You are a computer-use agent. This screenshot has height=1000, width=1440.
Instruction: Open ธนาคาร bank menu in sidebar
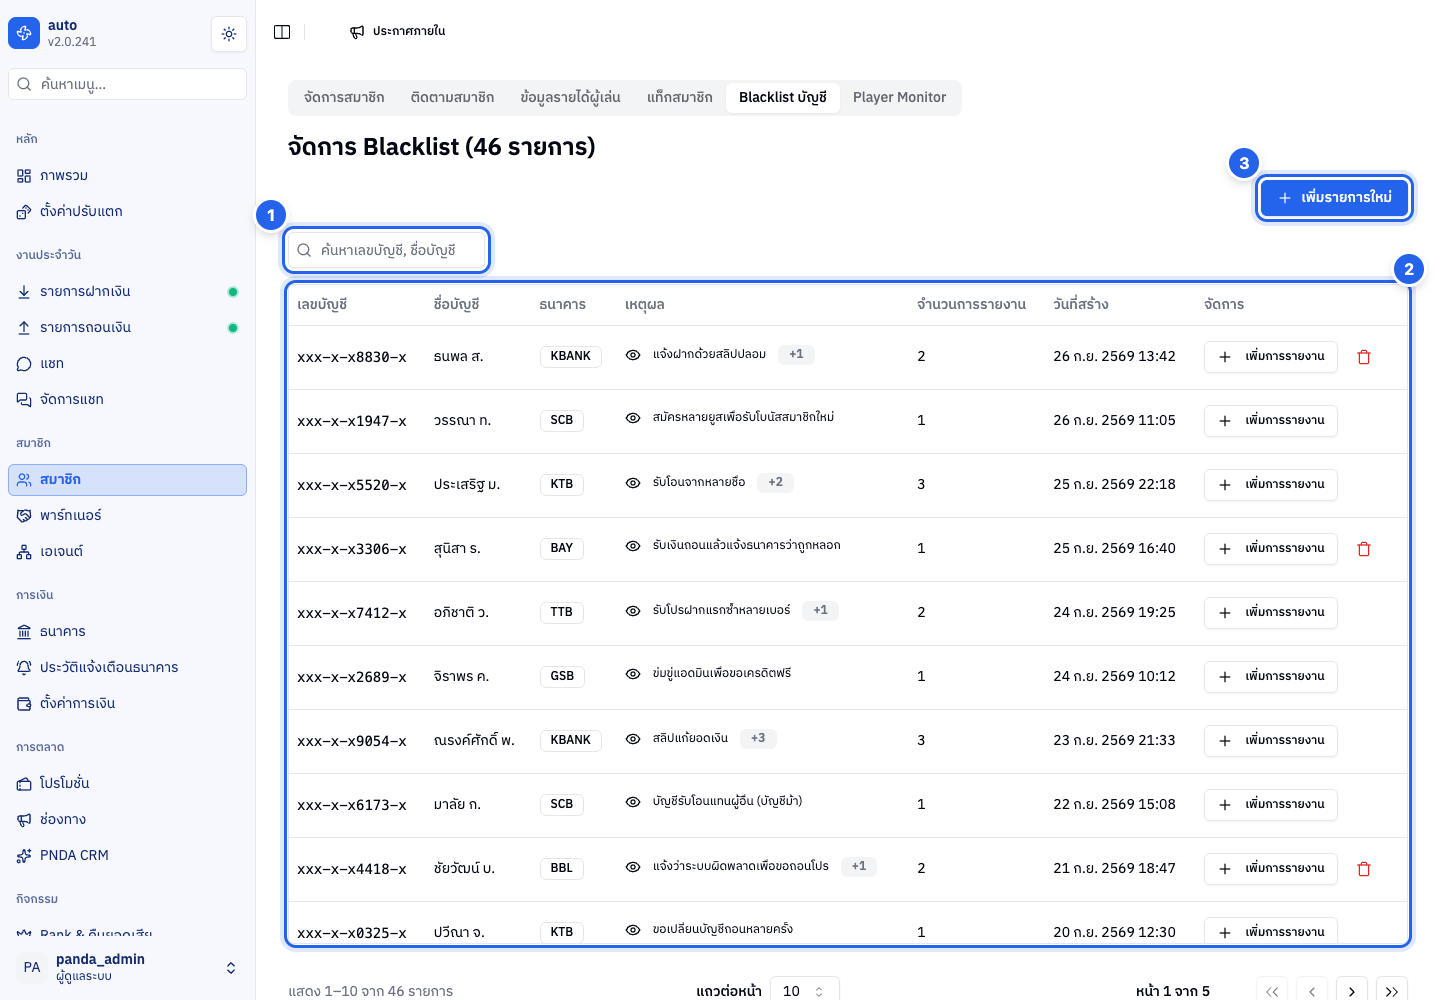click(x=127, y=632)
